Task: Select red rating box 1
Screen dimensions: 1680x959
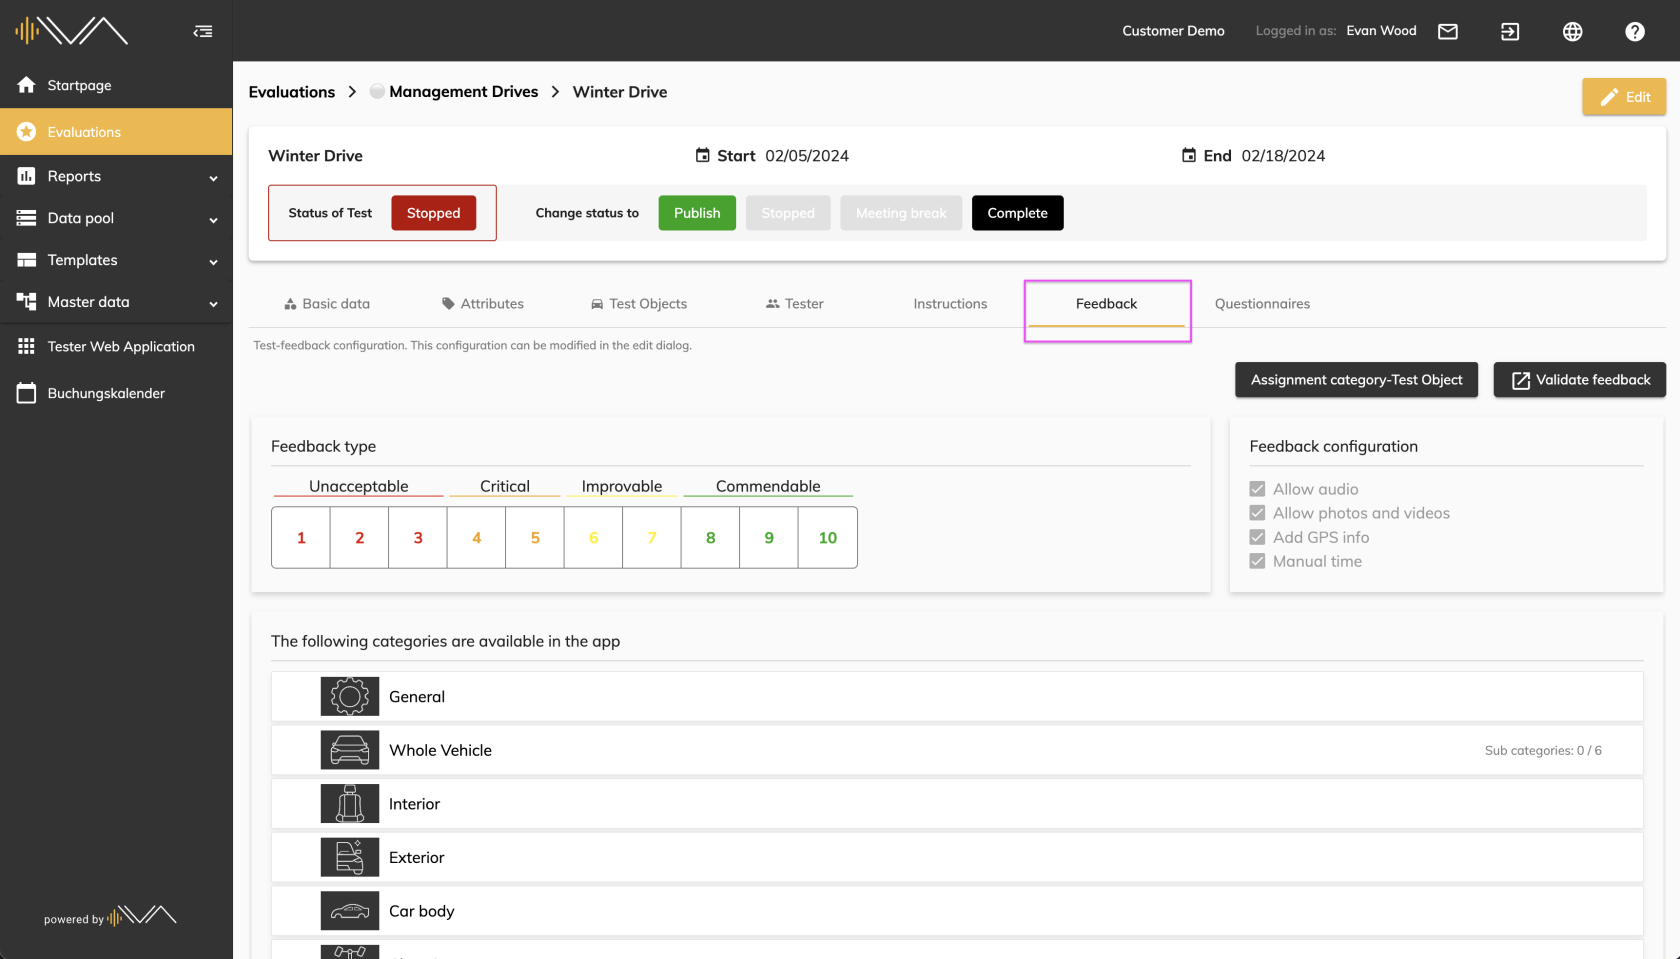Action: click(301, 538)
